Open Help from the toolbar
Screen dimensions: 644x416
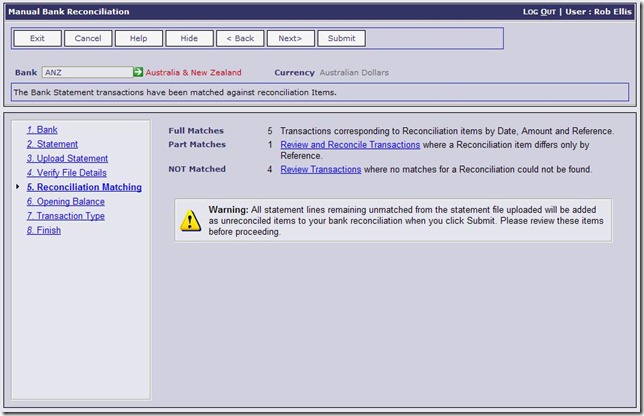click(139, 38)
